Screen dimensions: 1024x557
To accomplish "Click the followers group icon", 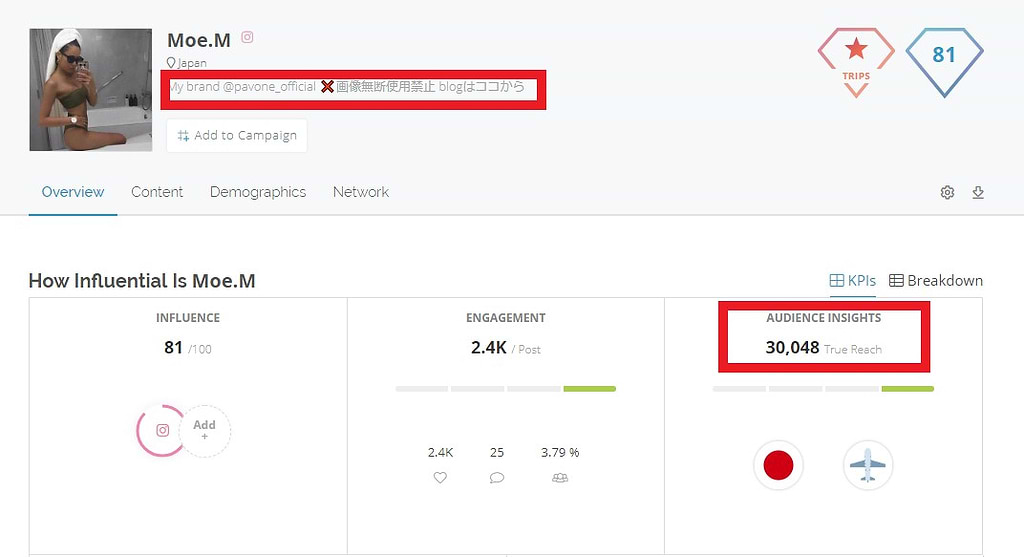I will point(560,478).
